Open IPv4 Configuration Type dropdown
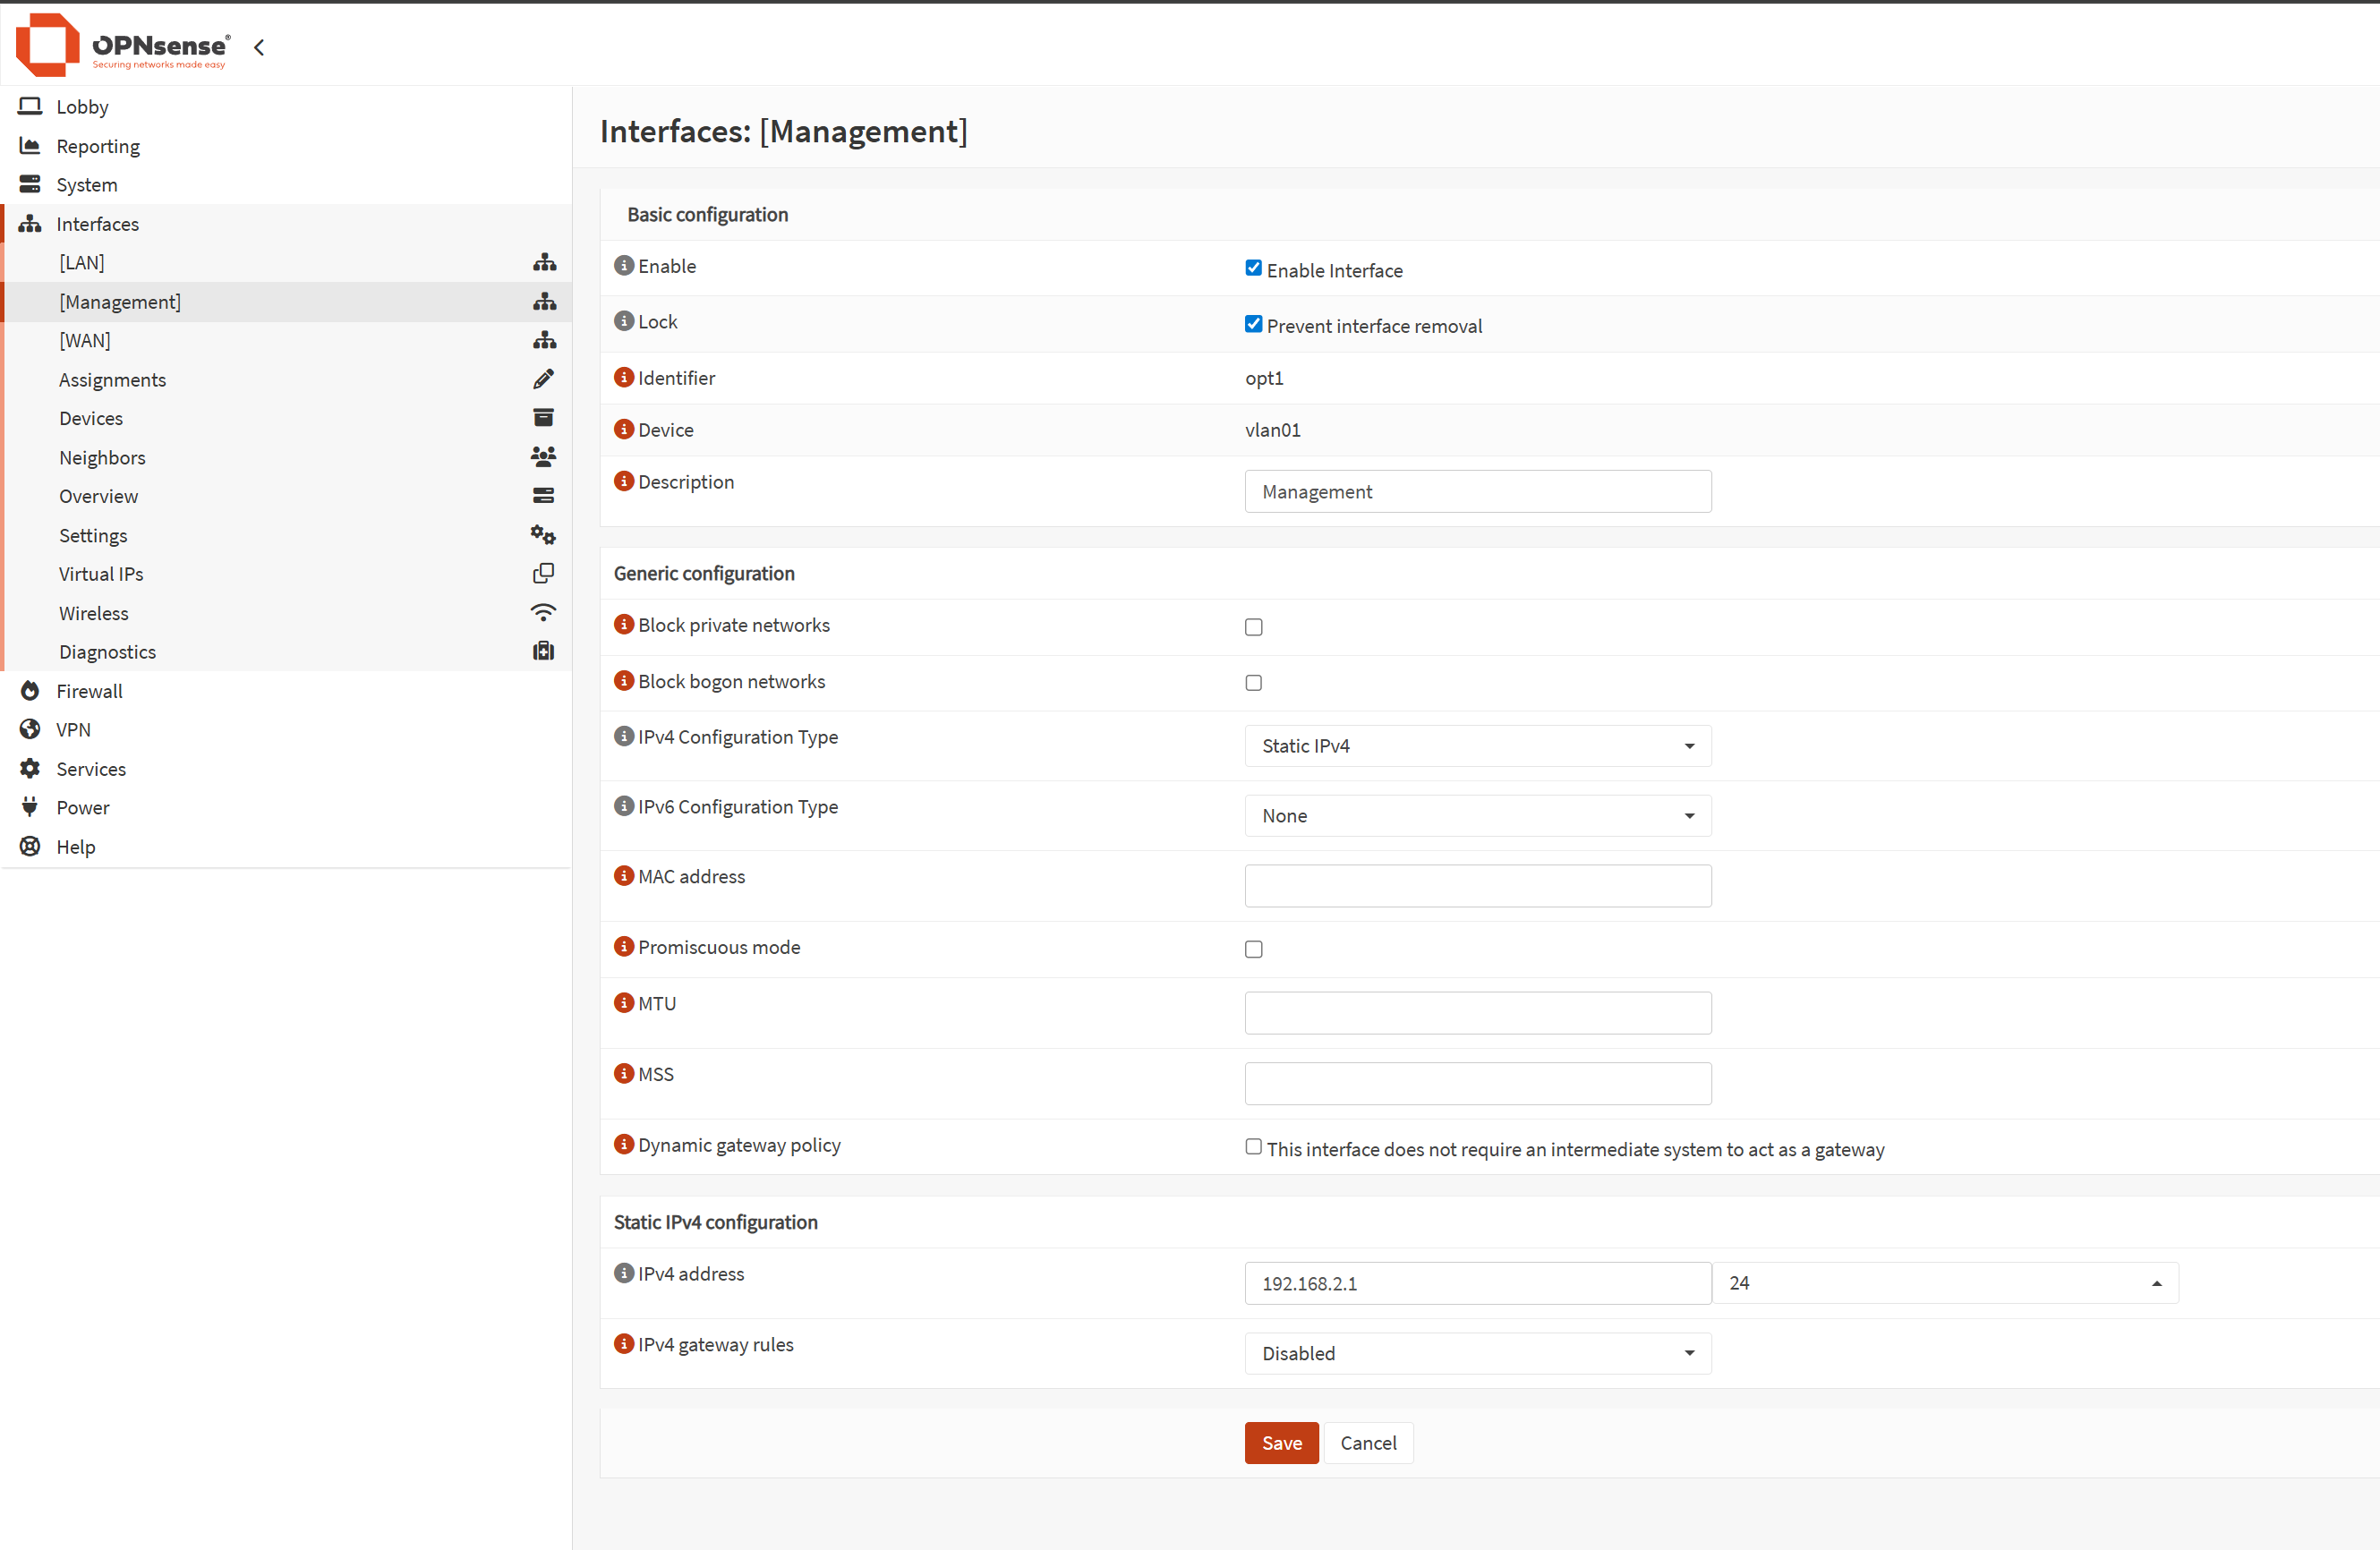The image size is (2380, 1550). coord(1477,746)
